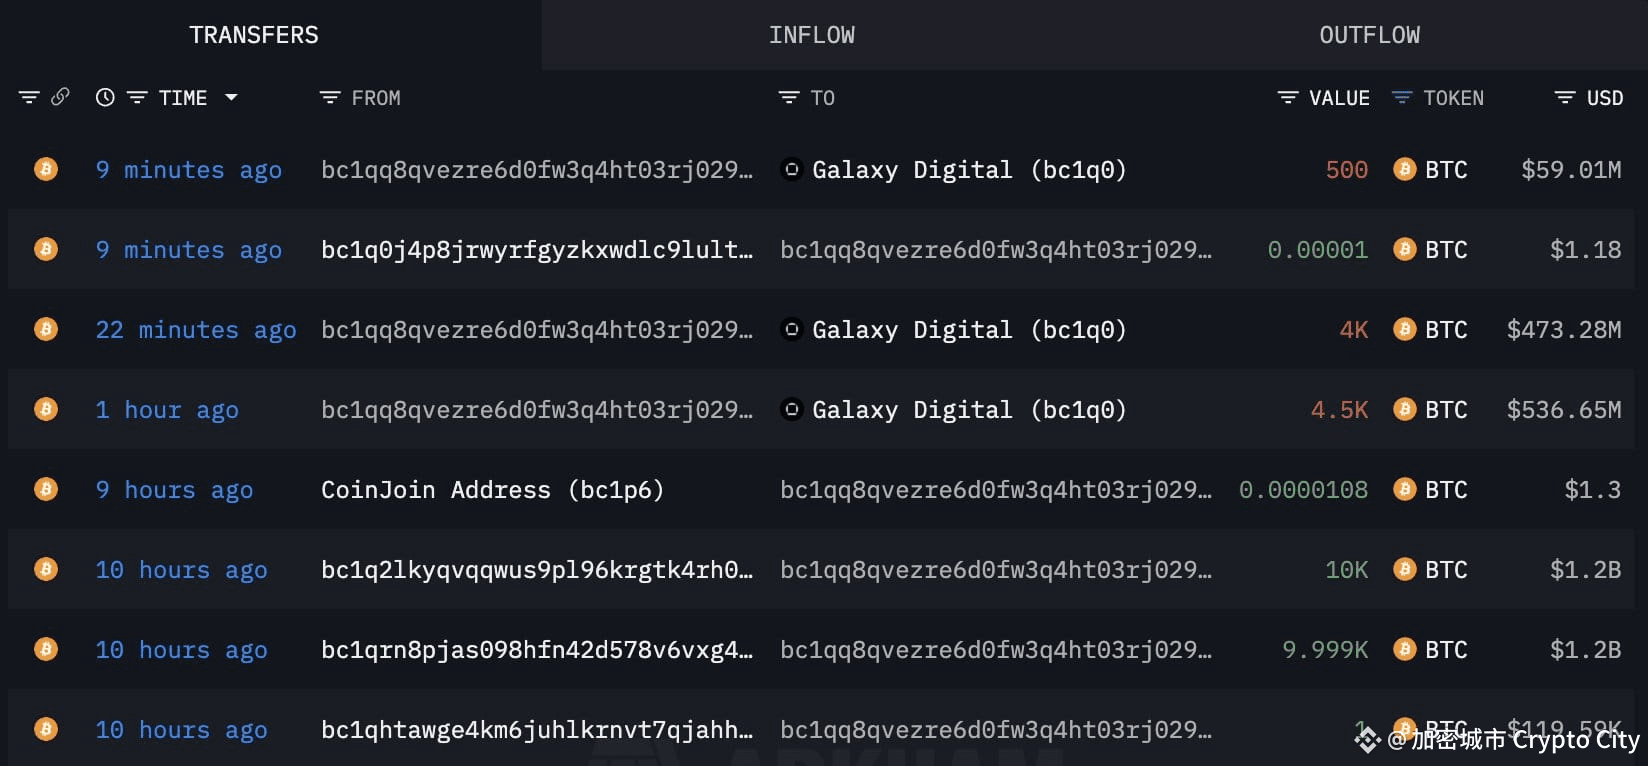This screenshot has height=766, width=1648.
Task: Open the USD column filter icon
Action: point(1565,97)
